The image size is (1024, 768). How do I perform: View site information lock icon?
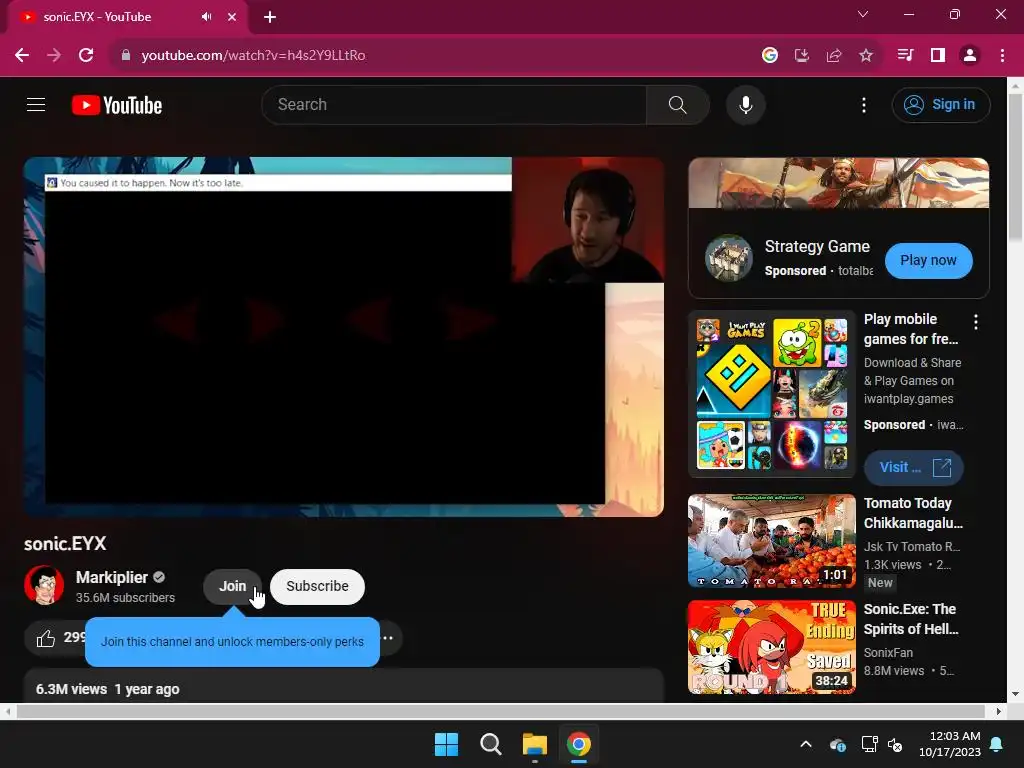125,56
